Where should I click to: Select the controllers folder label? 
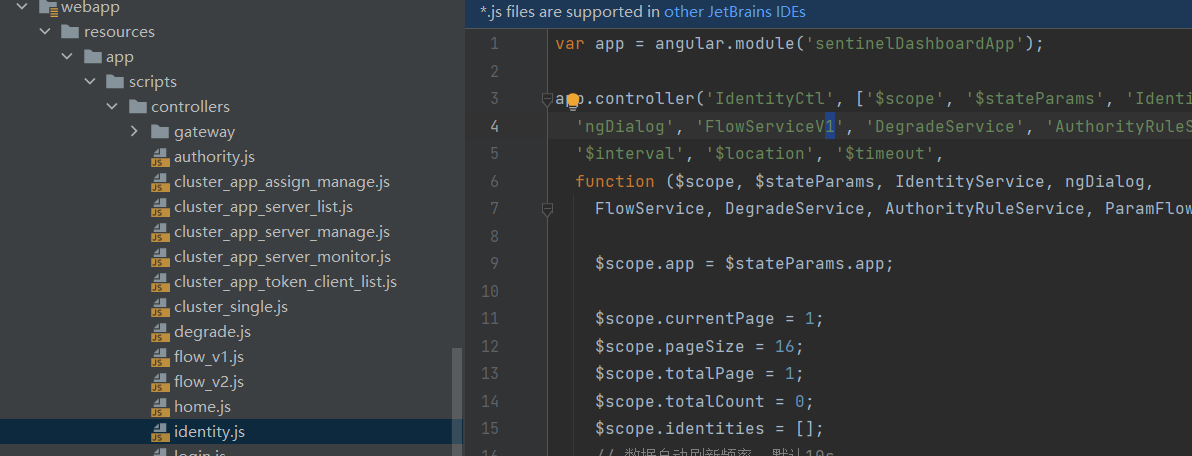pos(190,107)
